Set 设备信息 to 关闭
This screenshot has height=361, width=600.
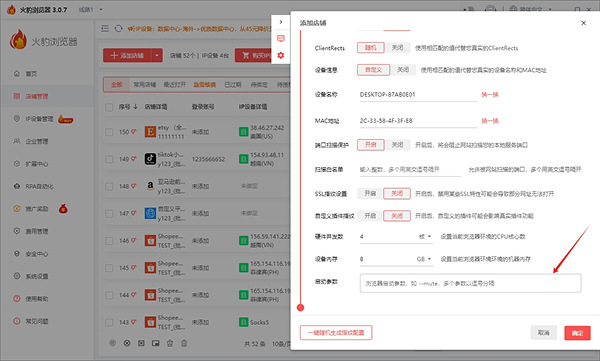(x=403, y=70)
